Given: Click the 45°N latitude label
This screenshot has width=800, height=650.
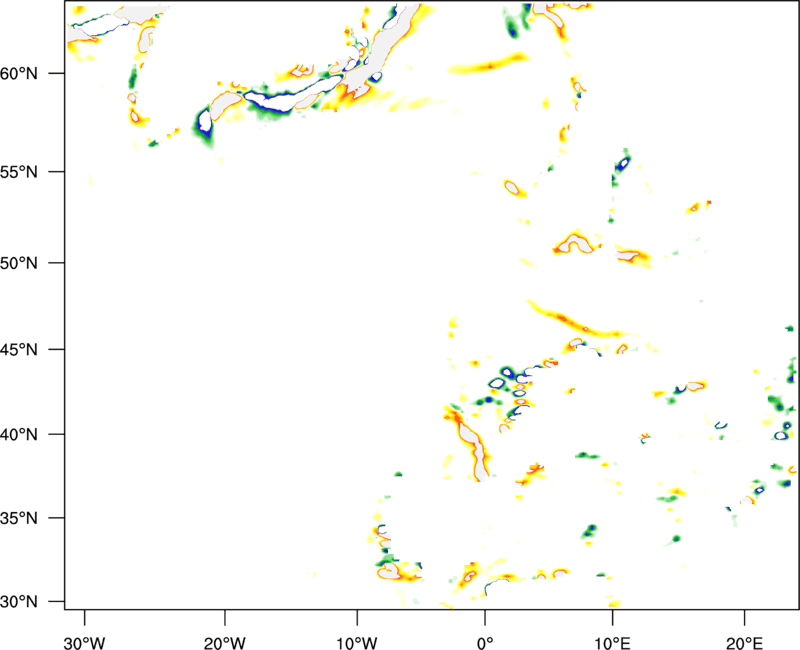Looking at the screenshot, I should point(19,350).
